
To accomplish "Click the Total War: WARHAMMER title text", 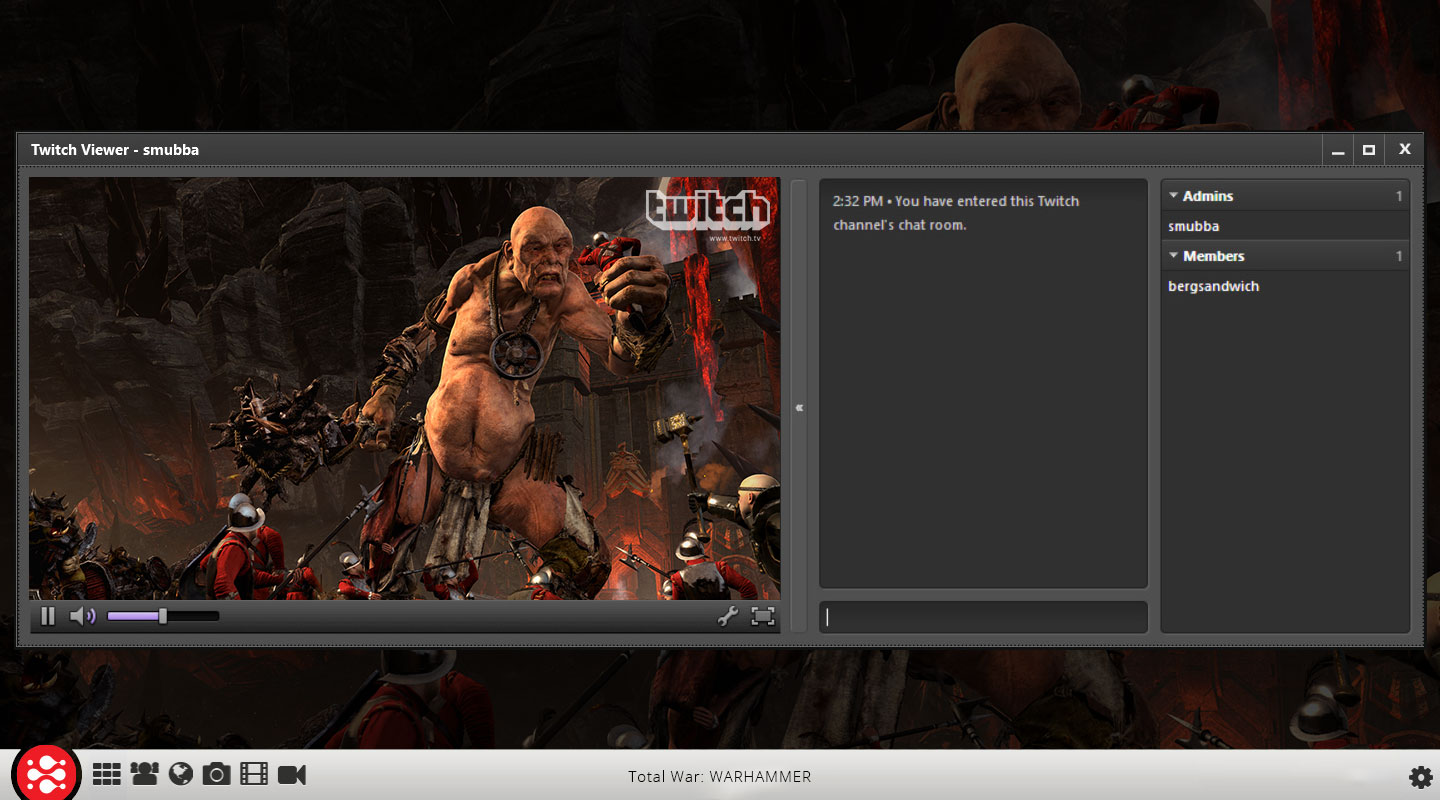I will click(x=720, y=777).
